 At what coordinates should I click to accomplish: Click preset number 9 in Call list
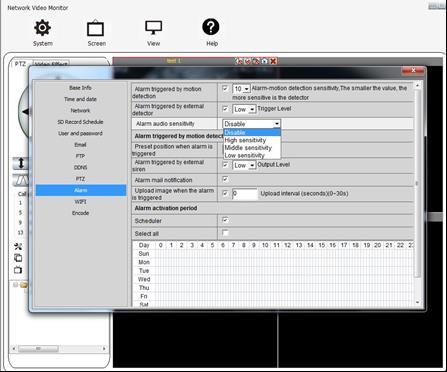[x=20, y=223]
